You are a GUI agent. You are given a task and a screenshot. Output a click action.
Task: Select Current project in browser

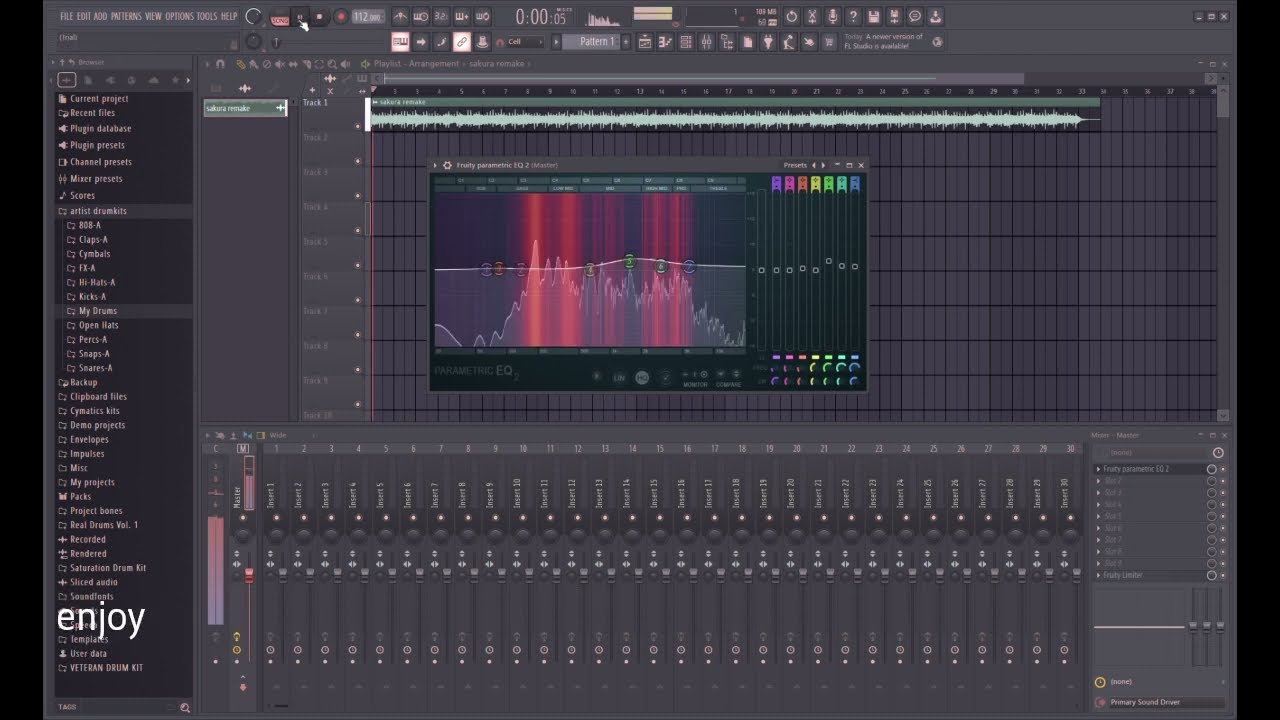(99, 99)
